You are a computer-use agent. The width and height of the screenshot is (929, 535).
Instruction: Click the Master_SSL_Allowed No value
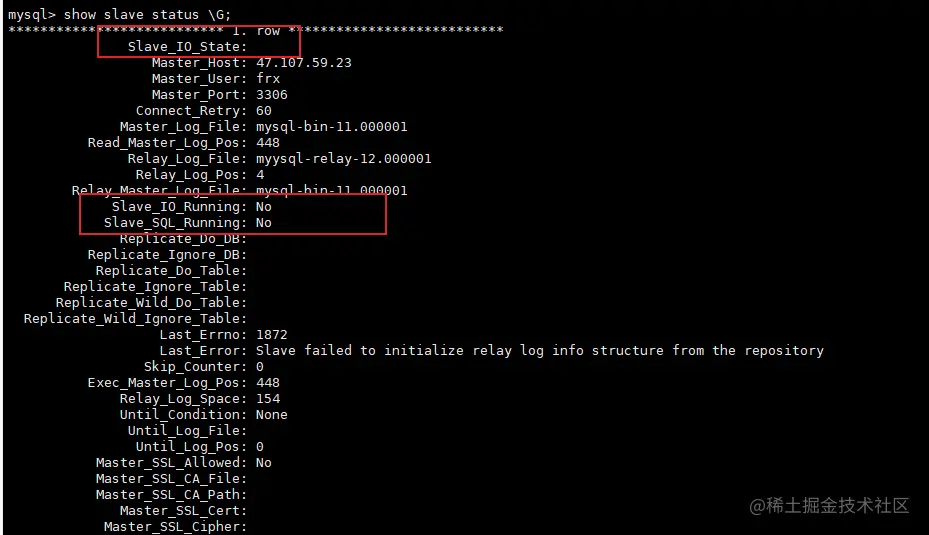click(x=264, y=463)
